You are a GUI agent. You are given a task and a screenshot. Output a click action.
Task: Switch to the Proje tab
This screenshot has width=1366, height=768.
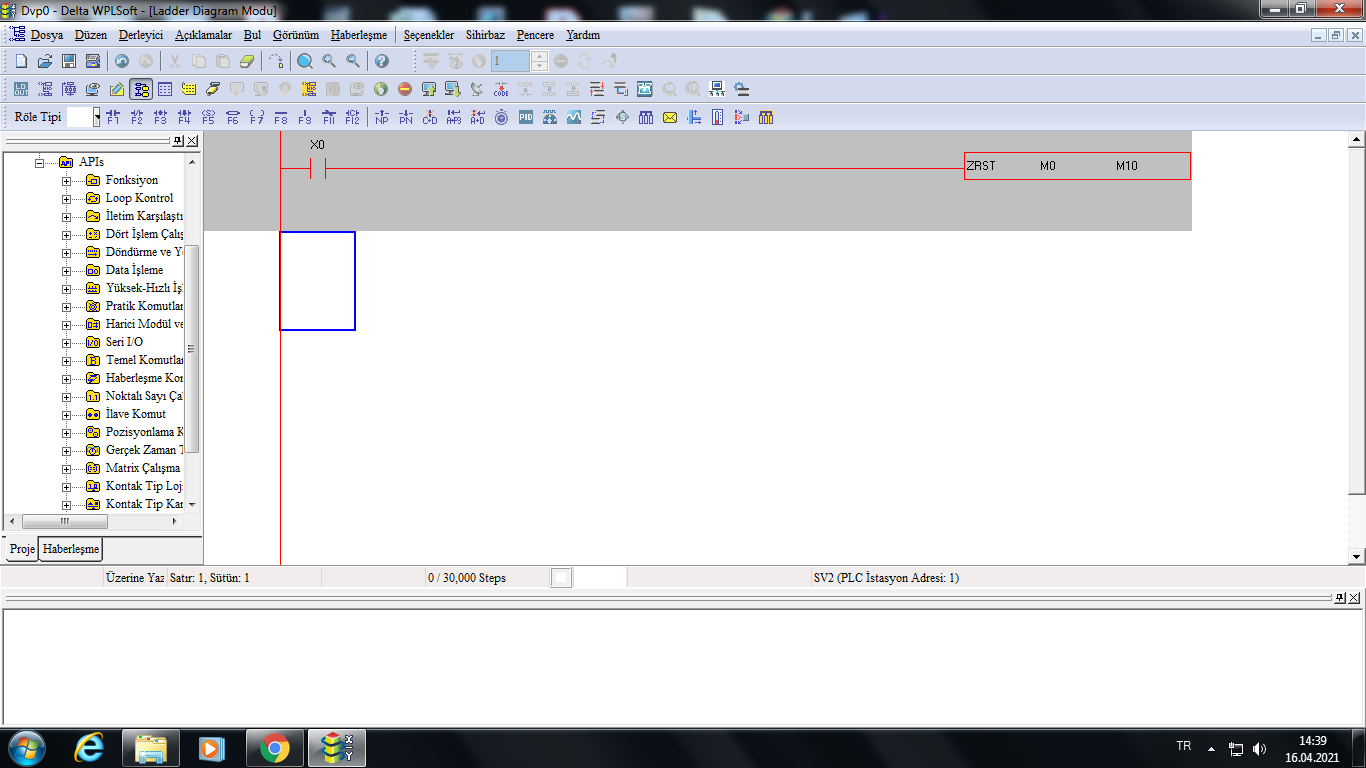click(x=21, y=549)
